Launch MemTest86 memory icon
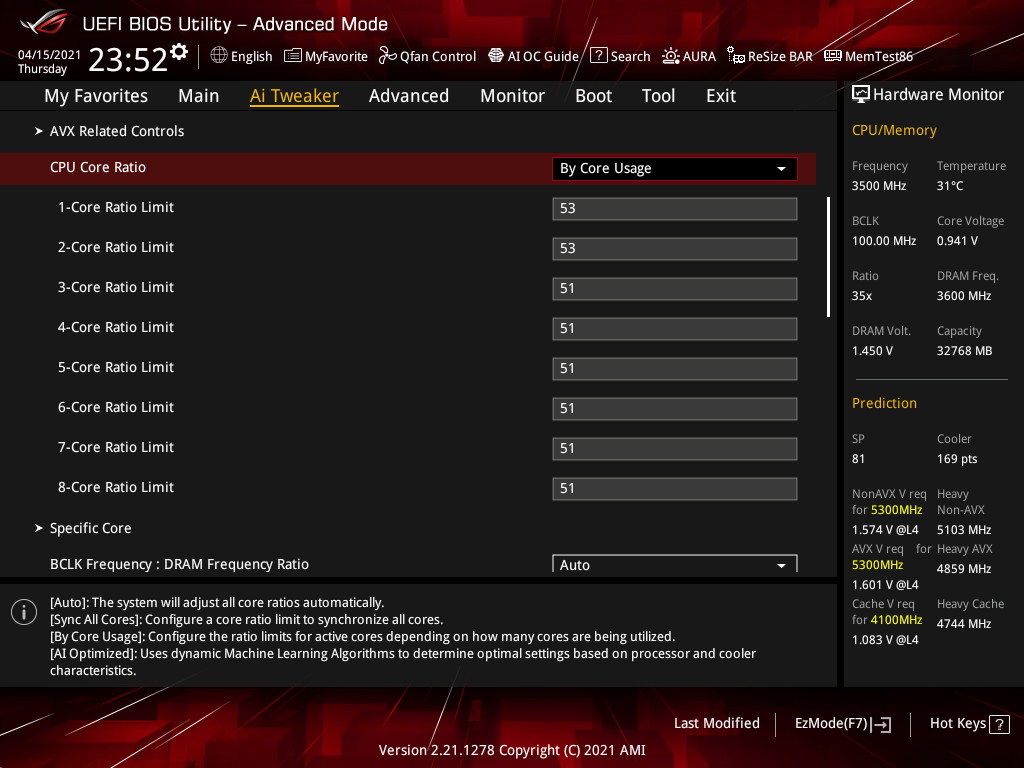This screenshot has height=768, width=1024. coord(833,56)
